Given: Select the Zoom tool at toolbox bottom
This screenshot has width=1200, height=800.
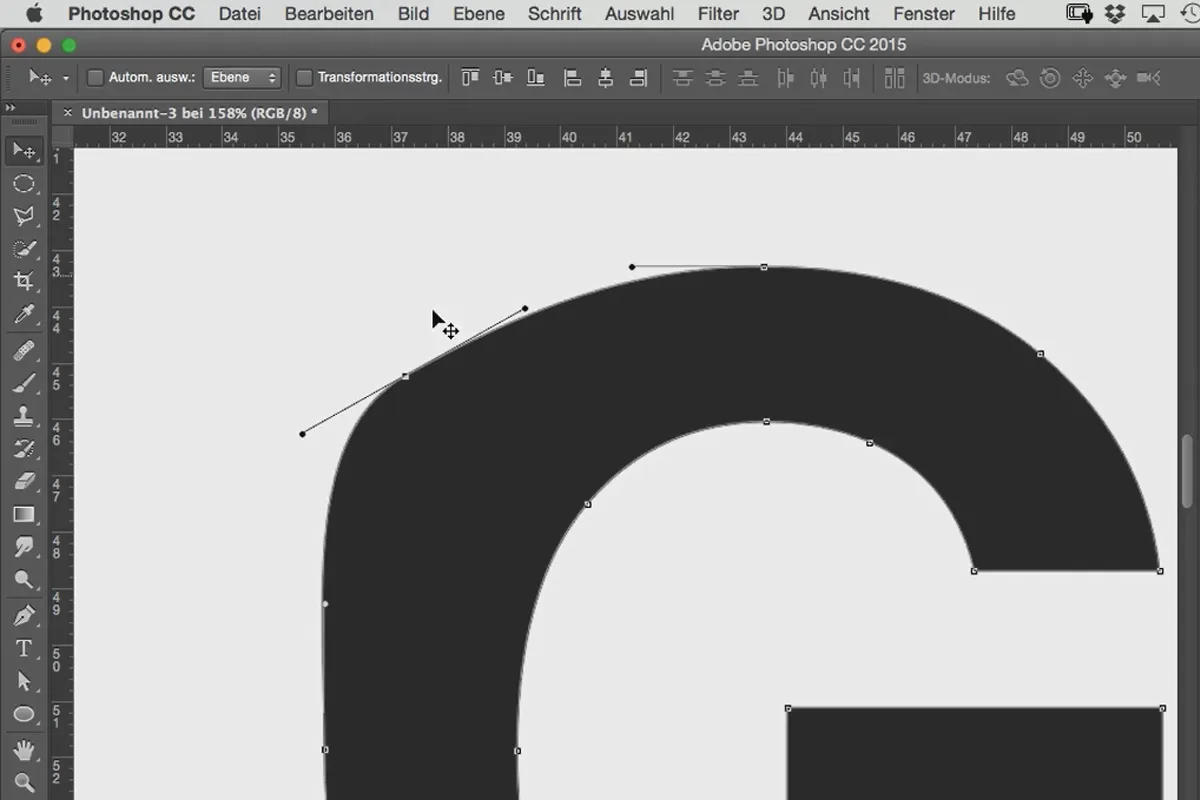Looking at the screenshot, I should coord(24,782).
